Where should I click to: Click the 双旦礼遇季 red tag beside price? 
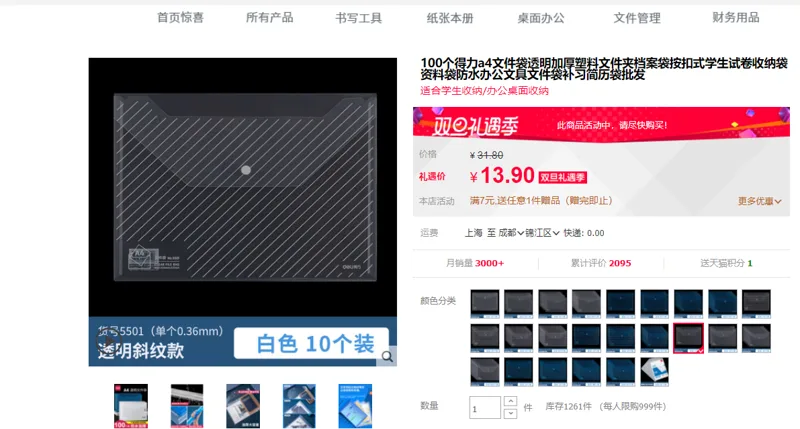[x=563, y=178]
